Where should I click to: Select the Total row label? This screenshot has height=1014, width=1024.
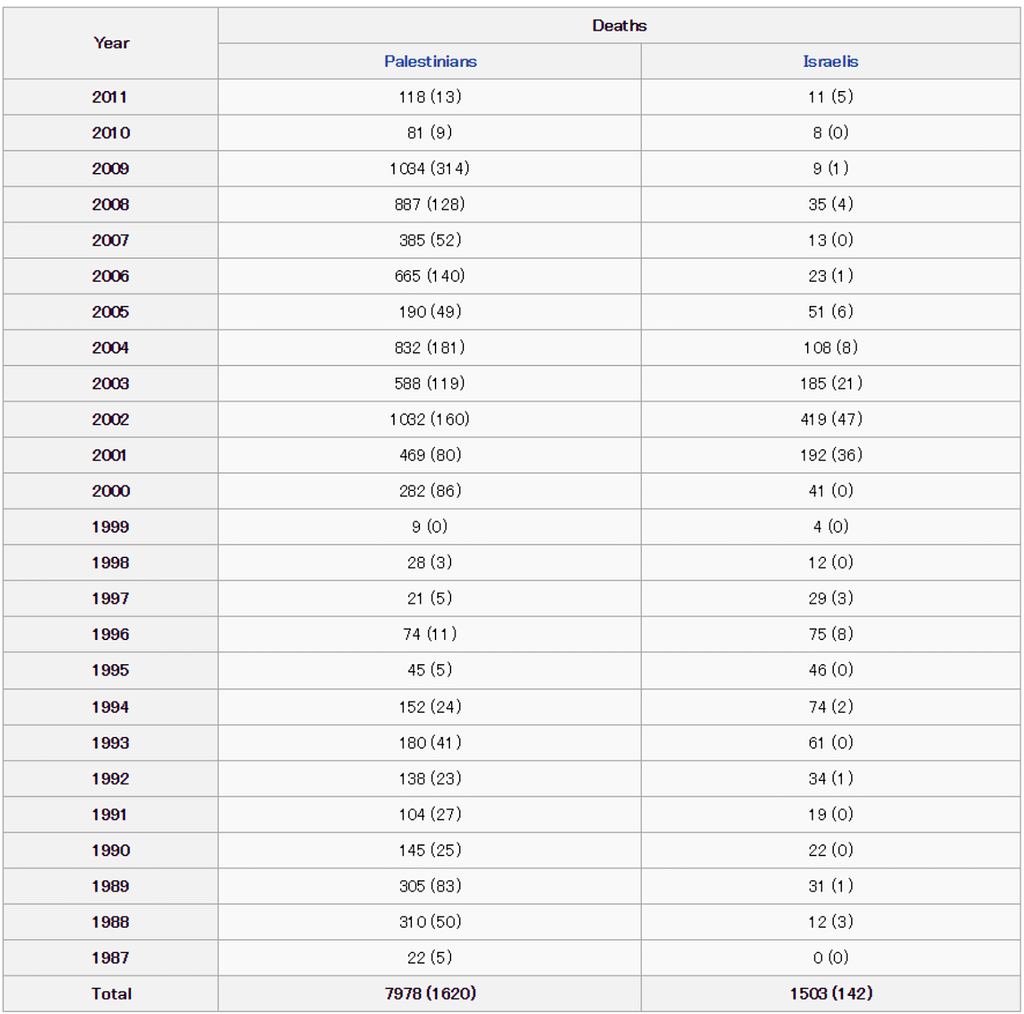tap(110, 993)
